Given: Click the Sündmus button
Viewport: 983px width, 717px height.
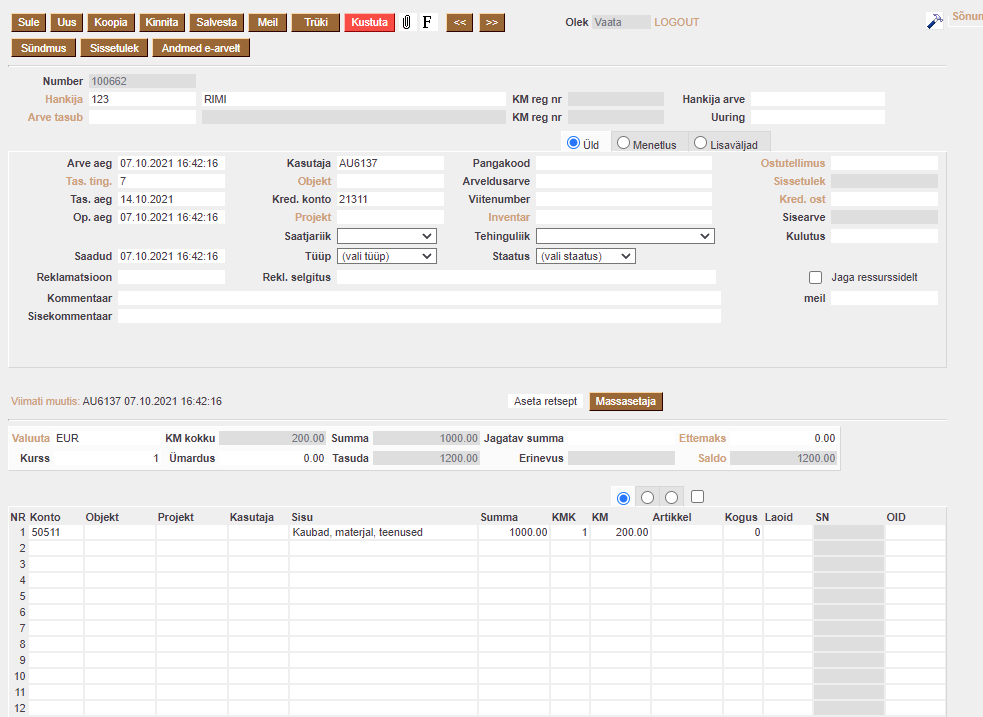Looking at the screenshot, I should click(x=43, y=48).
